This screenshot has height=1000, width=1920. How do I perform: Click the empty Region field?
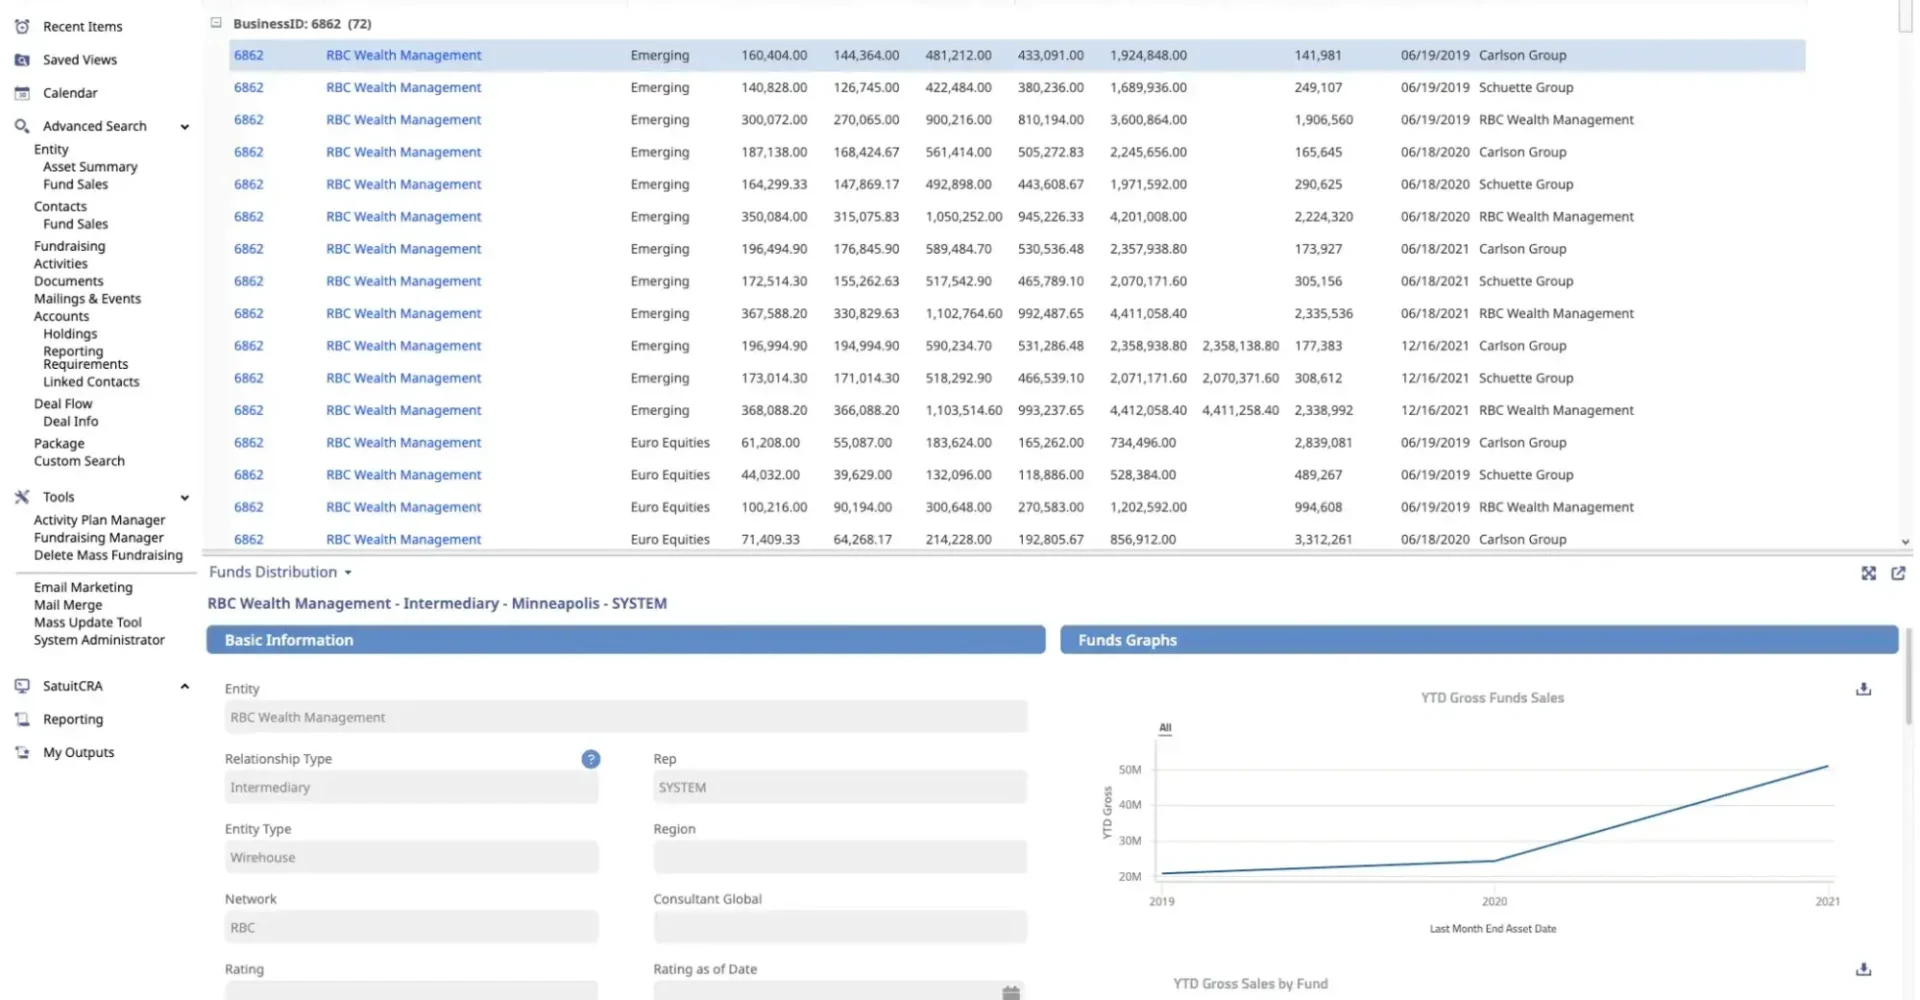(x=840, y=857)
